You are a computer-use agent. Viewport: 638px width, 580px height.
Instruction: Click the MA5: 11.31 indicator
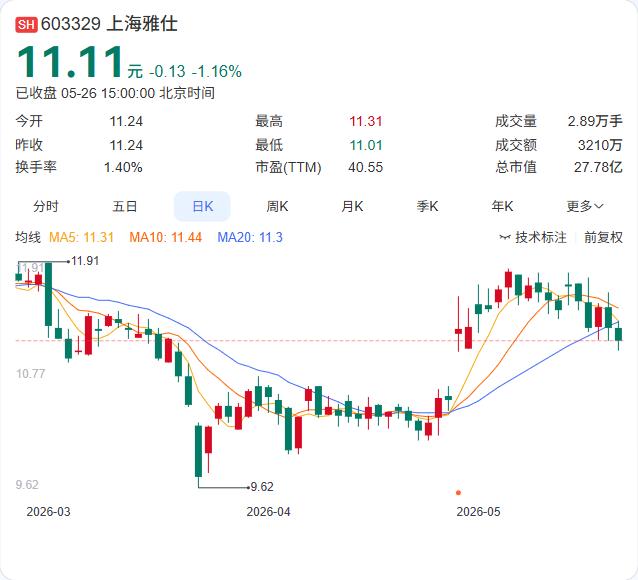81,237
